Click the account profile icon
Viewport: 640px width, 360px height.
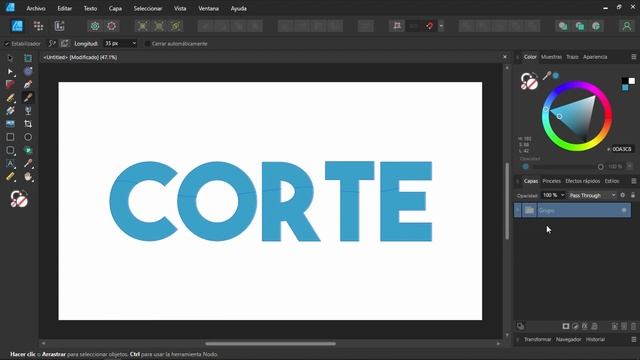tap(627, 26)
